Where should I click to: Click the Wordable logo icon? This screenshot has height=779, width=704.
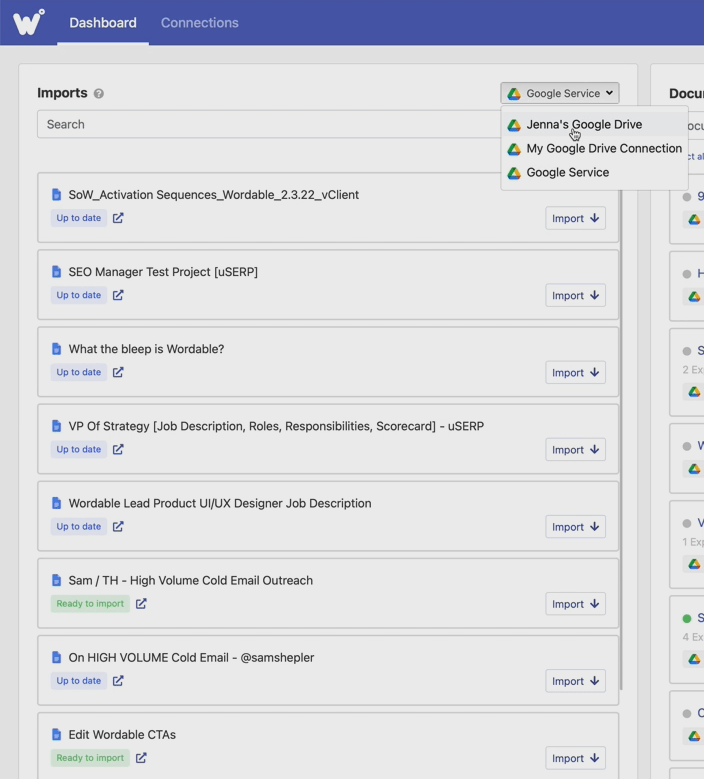click(x=28, y=22)
